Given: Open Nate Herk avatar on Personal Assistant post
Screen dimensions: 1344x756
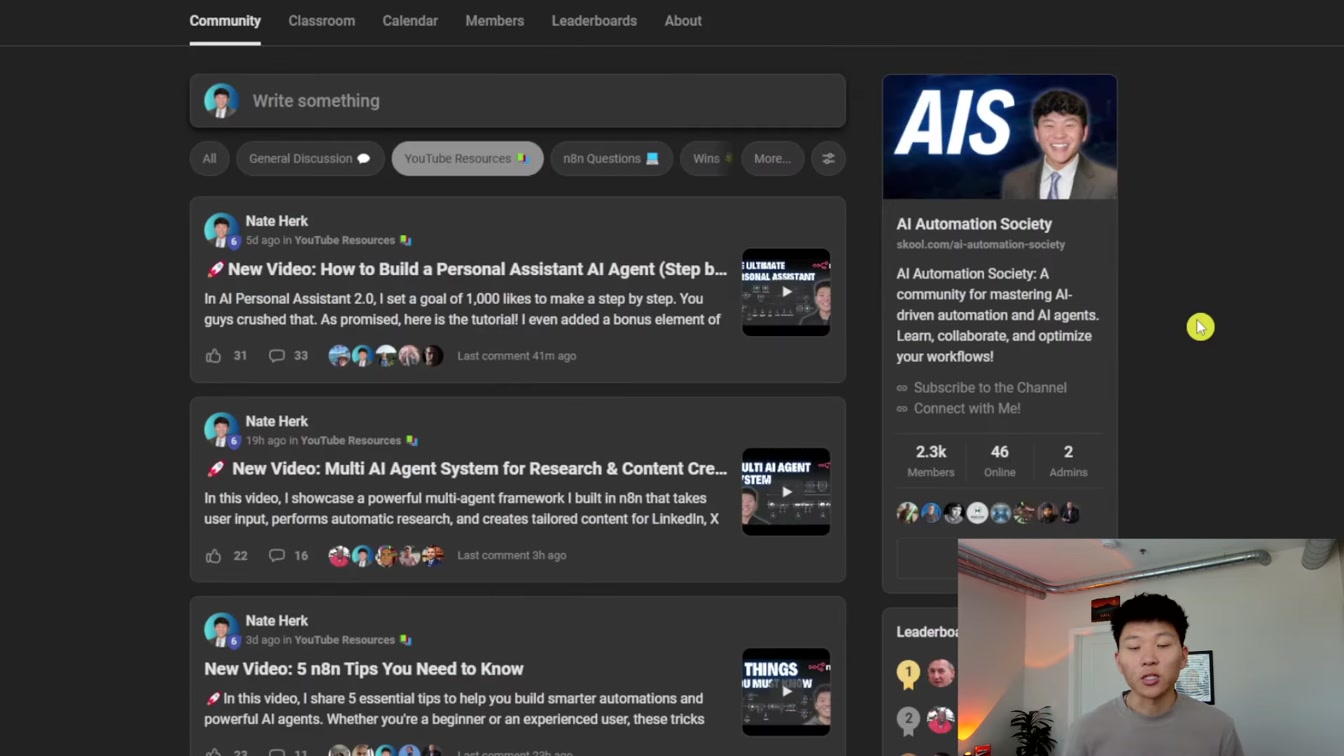Looking at the screenshot, I should (x=221, y=230).
